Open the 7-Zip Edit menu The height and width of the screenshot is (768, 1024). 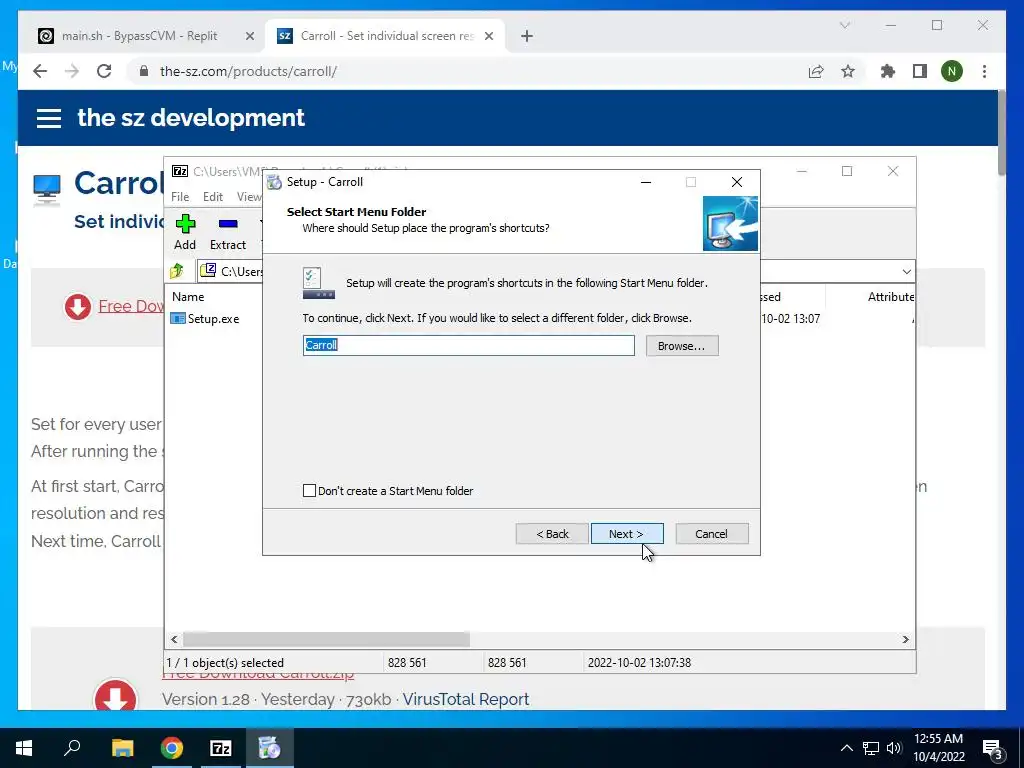(x=213, y=197)
